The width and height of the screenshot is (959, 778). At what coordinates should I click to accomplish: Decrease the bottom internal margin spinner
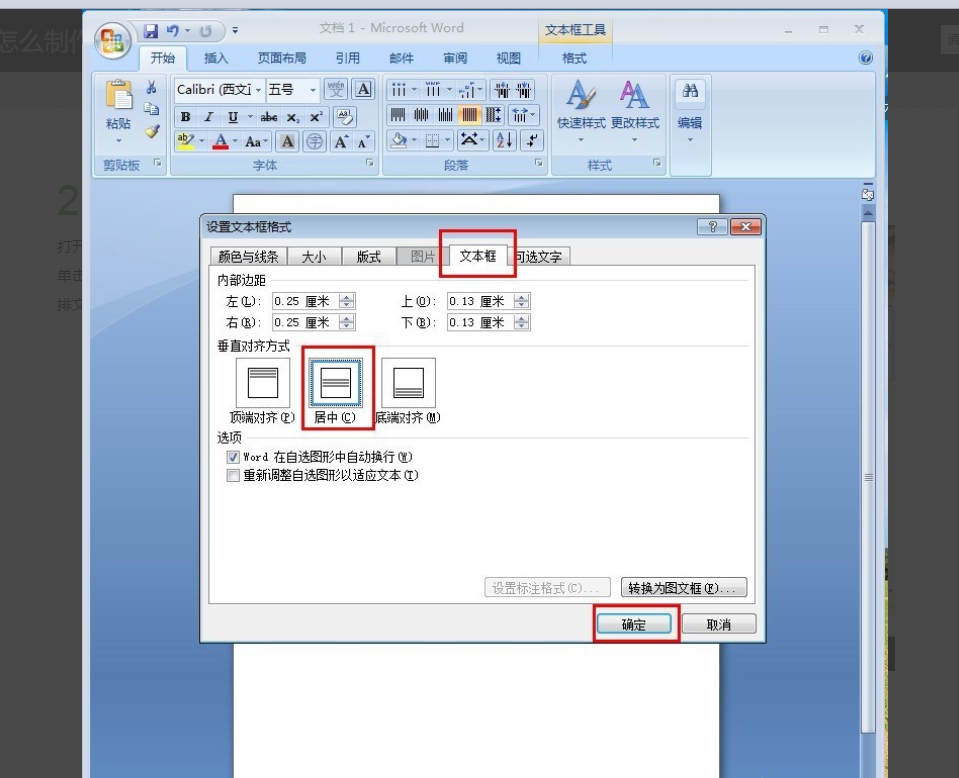click(x=522, y=326)
